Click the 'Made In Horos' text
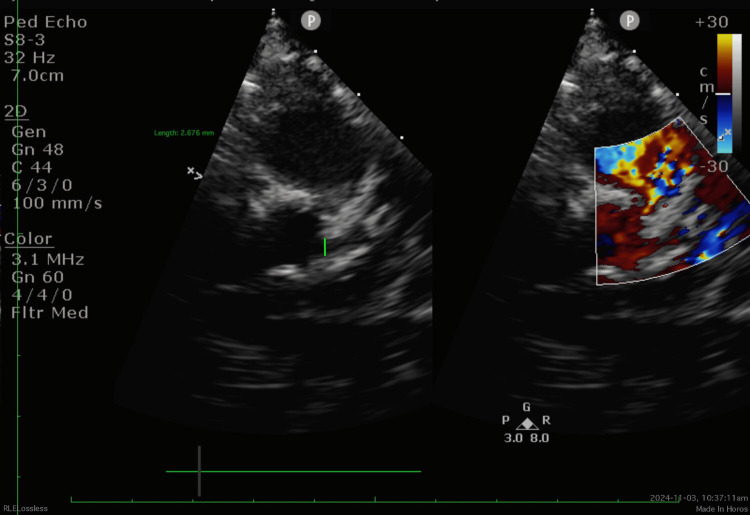This screenshot has height=515, width=750. 721,509
